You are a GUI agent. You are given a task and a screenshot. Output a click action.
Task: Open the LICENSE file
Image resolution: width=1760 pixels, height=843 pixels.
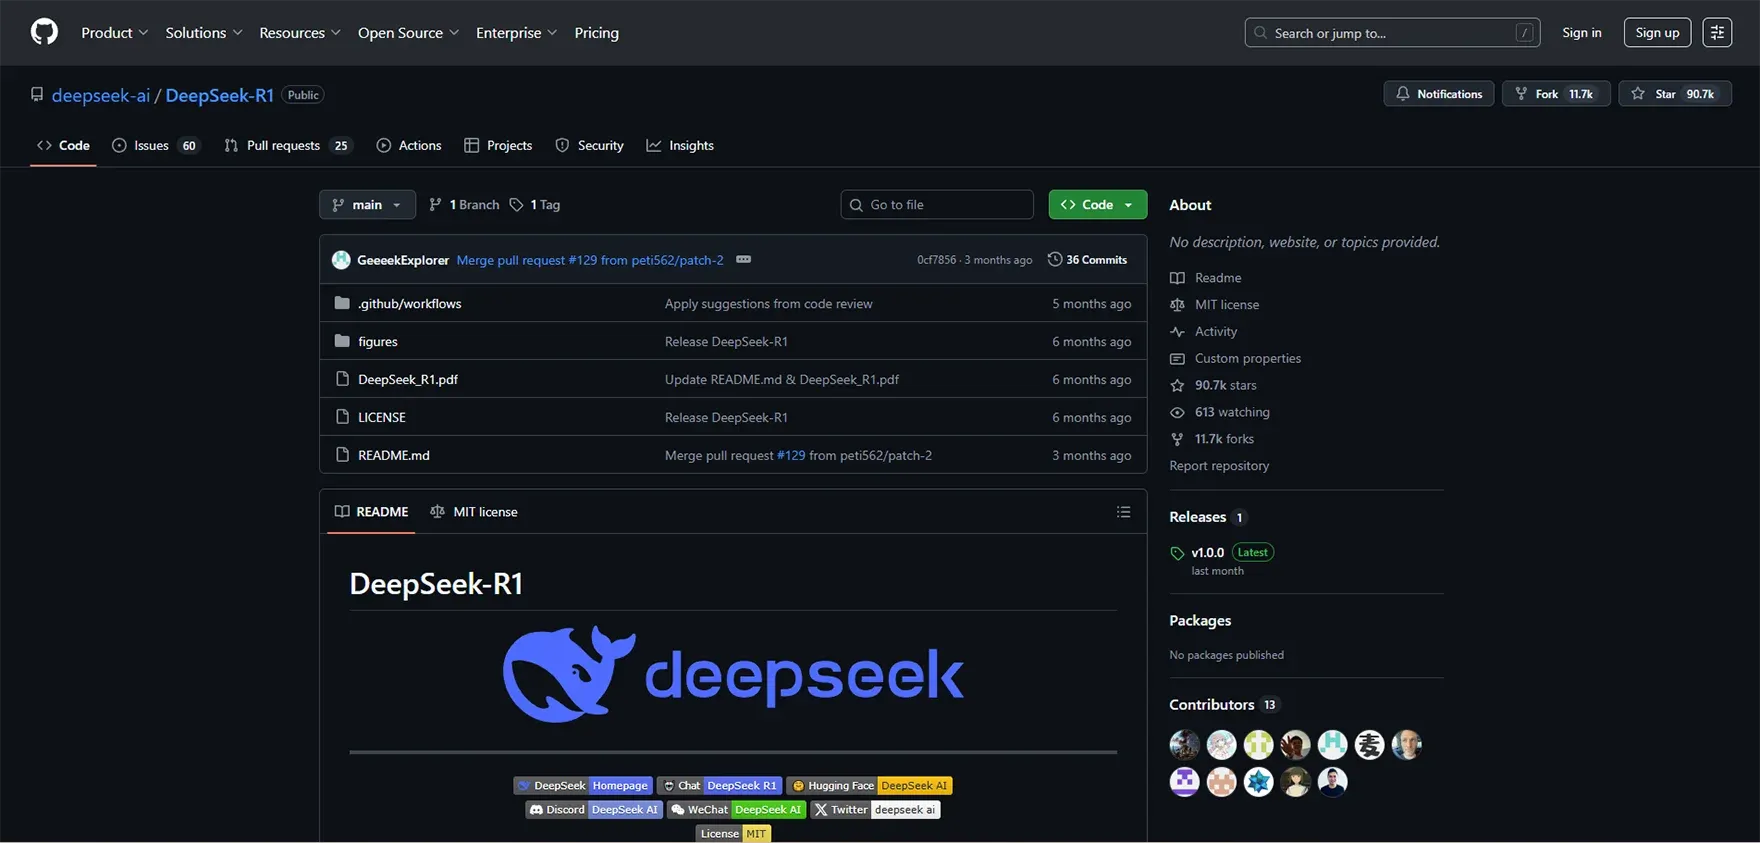382,418
